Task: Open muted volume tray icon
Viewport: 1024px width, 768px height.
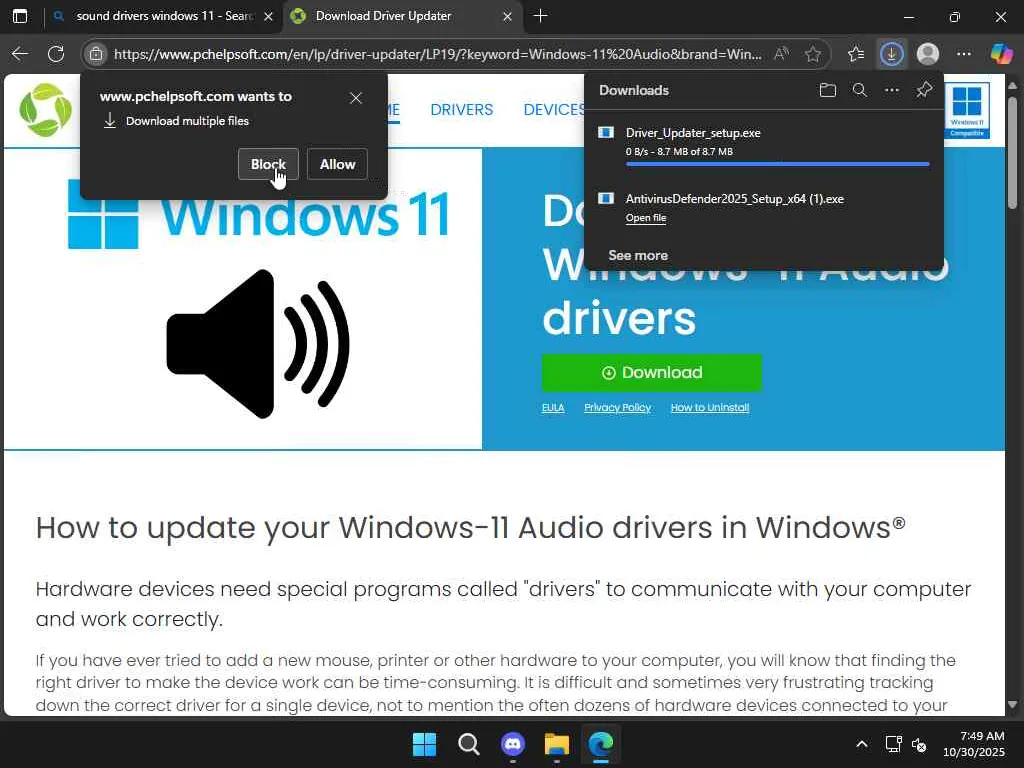Action: 919,744
